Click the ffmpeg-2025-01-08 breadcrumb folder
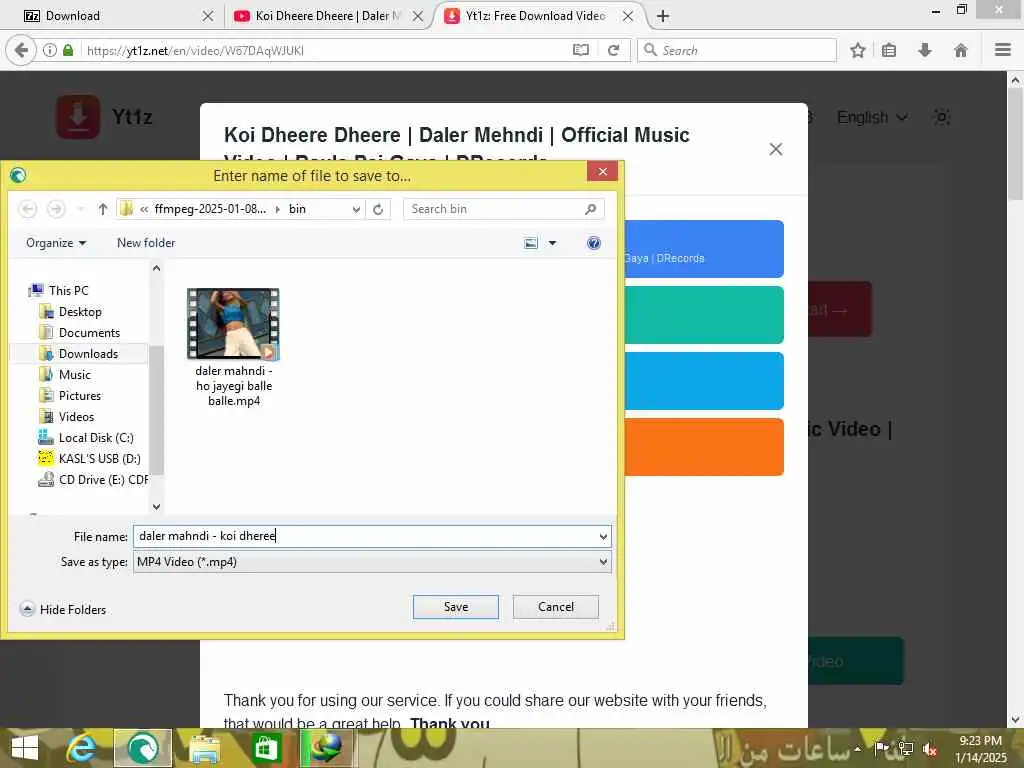This screenshot has width=1024, height=768. point(210,209)
